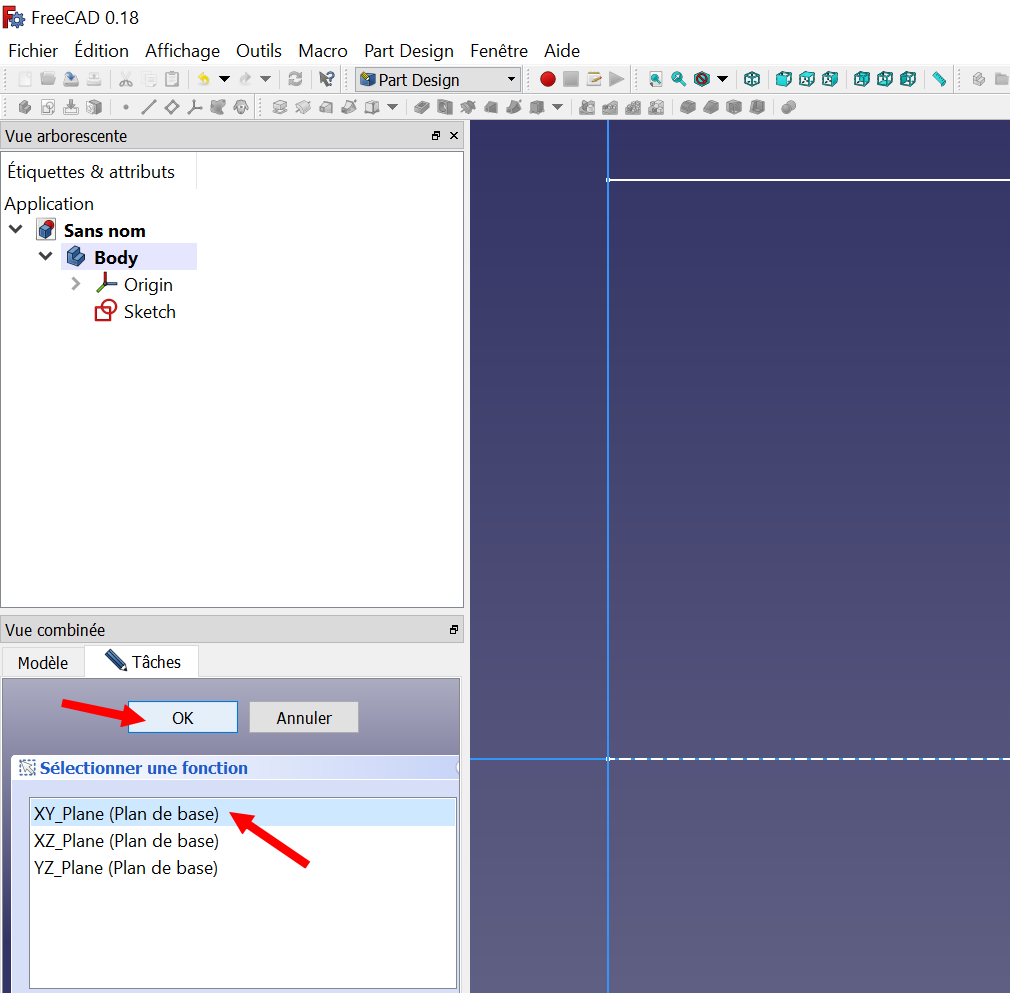Create a local coordinate system
The width and height of the screenshot is (1010, 993).
point(195,107)
